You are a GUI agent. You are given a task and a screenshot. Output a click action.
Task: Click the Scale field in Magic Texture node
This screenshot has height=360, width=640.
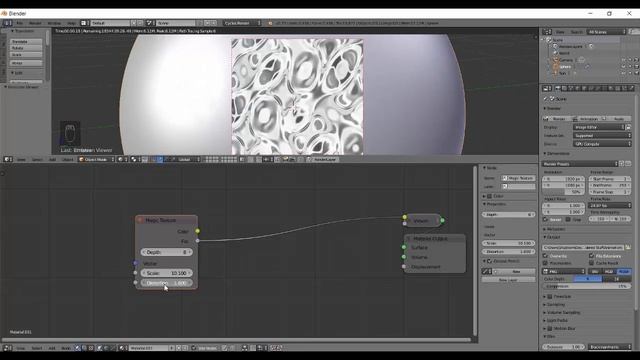tap(166, 273)
